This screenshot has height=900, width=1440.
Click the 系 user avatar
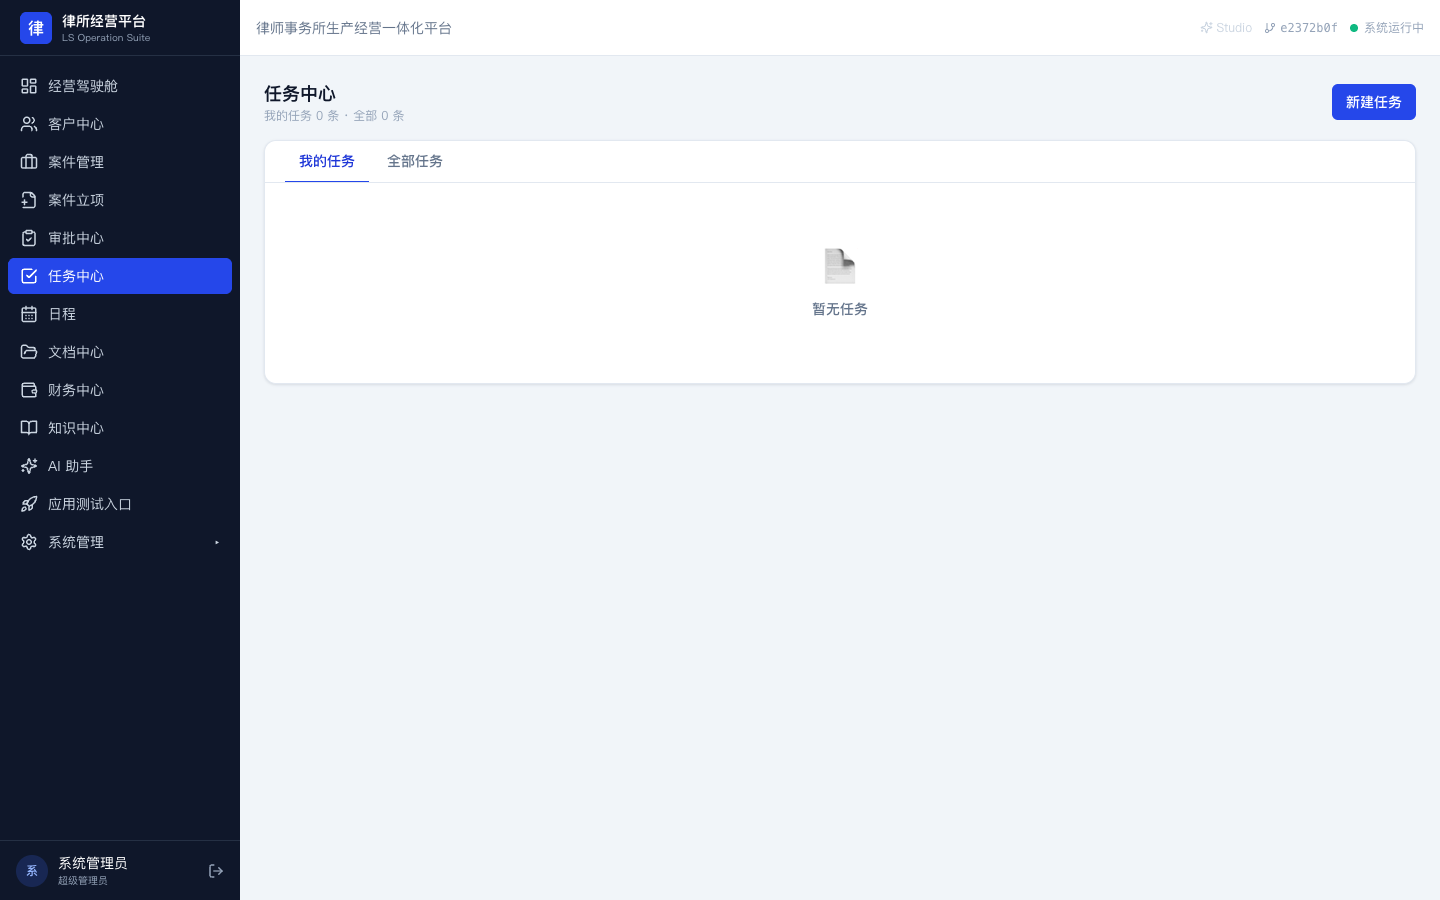coord(32,871)
